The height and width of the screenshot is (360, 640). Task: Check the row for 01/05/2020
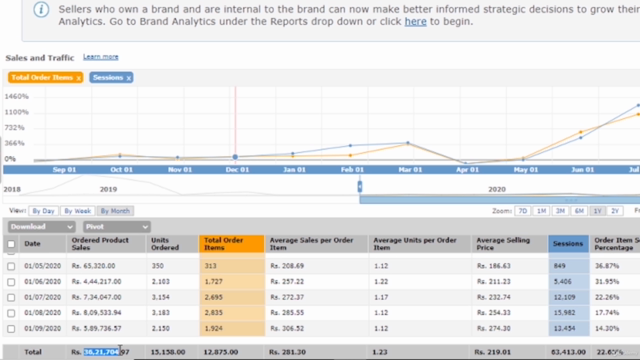(x=11, y=266)
